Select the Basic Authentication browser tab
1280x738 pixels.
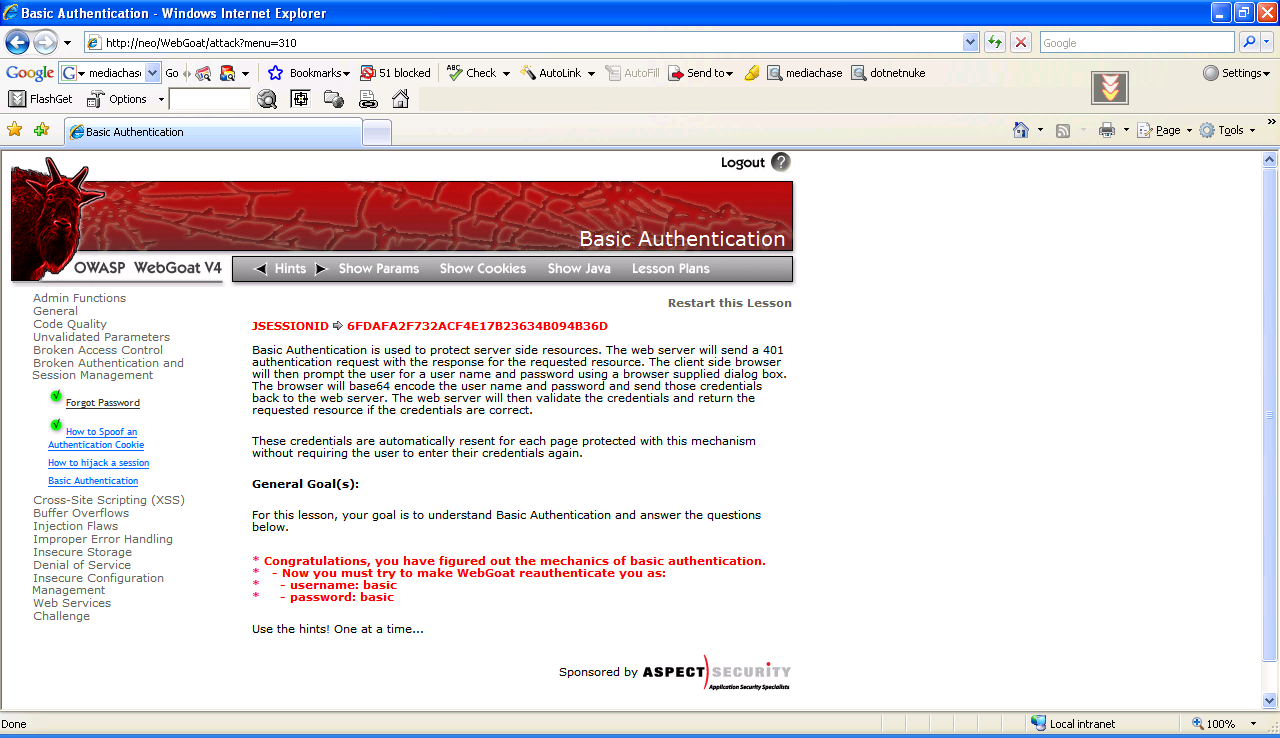click(x=212, y=132)
